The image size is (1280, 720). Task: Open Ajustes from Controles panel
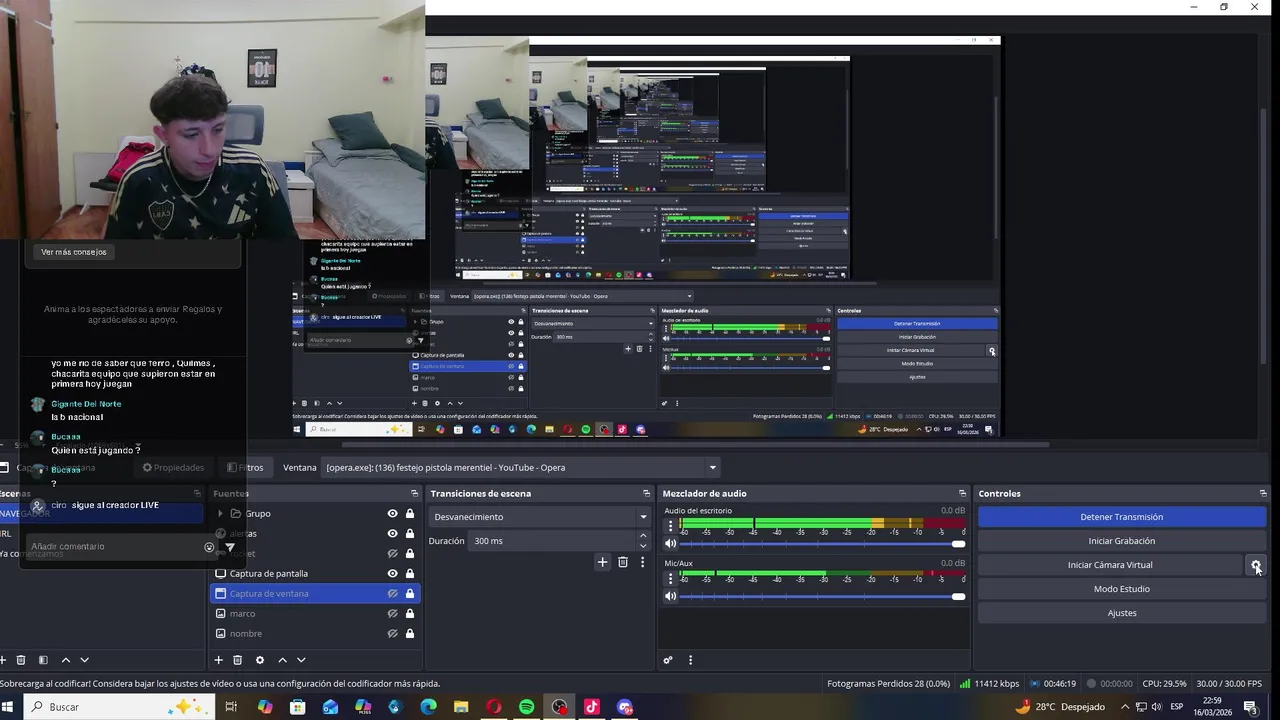1122,613
